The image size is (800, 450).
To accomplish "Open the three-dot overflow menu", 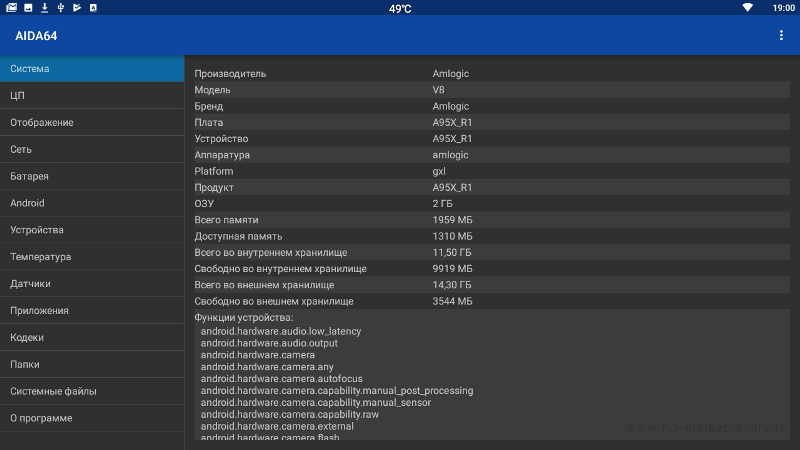I will [781, 35].
